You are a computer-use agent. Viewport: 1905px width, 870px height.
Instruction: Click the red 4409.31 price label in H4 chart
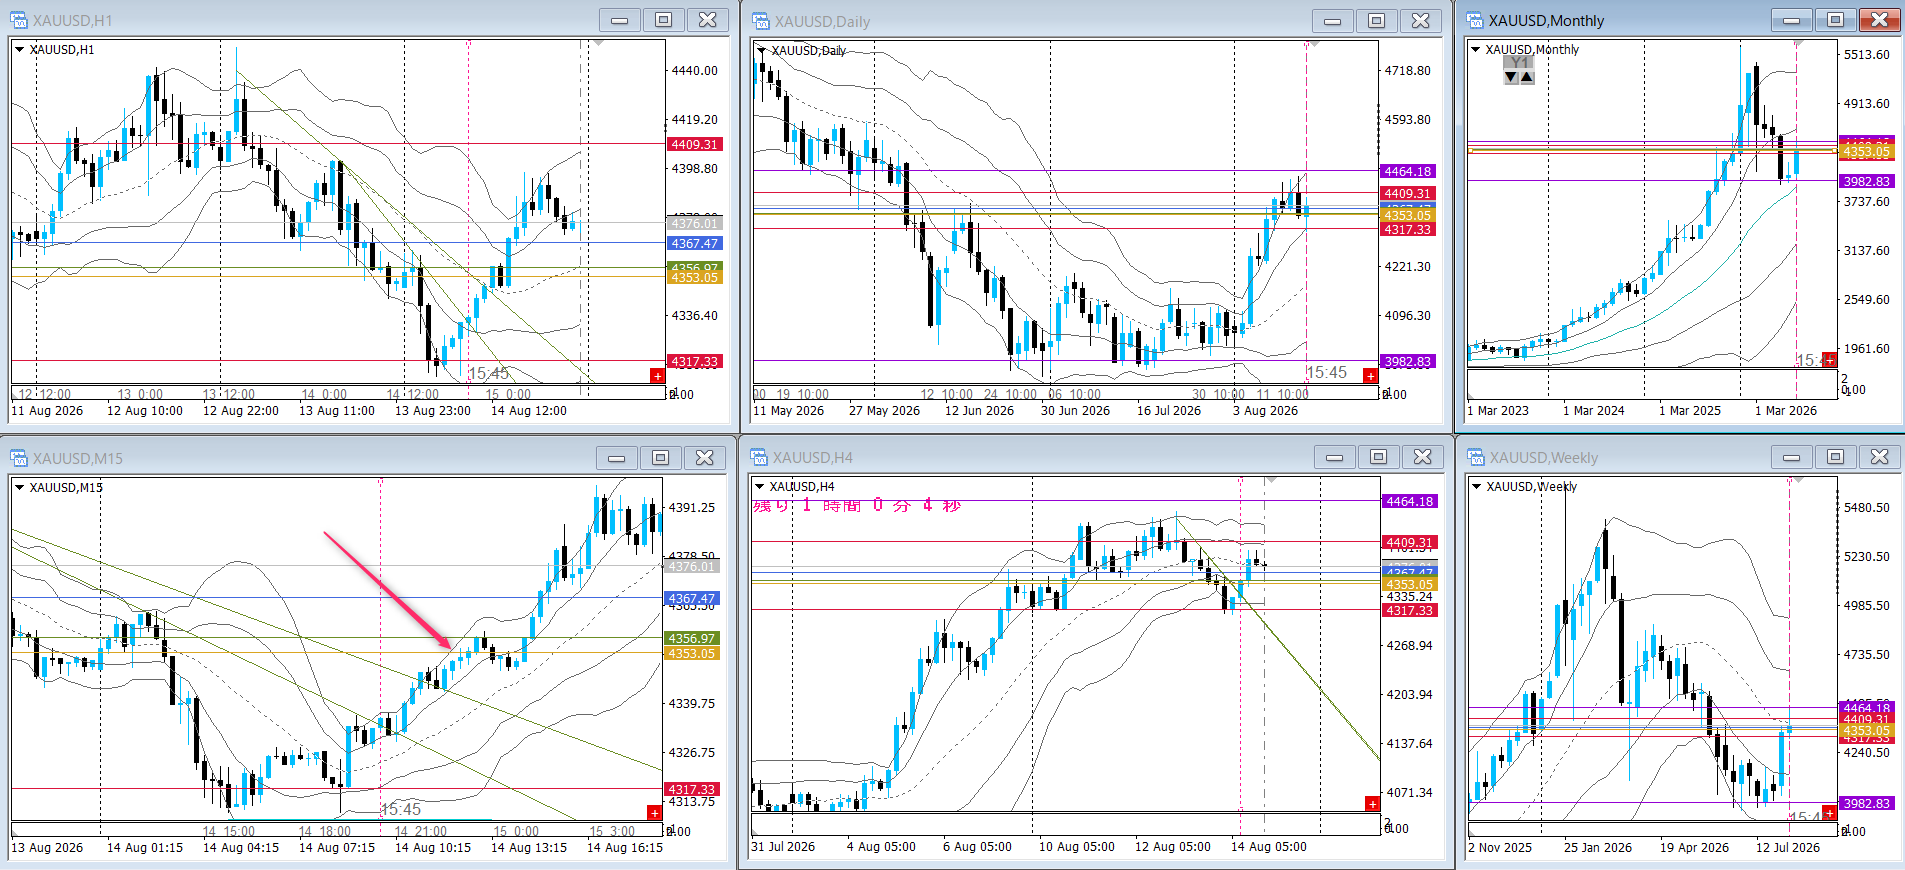pos(1409,542)
